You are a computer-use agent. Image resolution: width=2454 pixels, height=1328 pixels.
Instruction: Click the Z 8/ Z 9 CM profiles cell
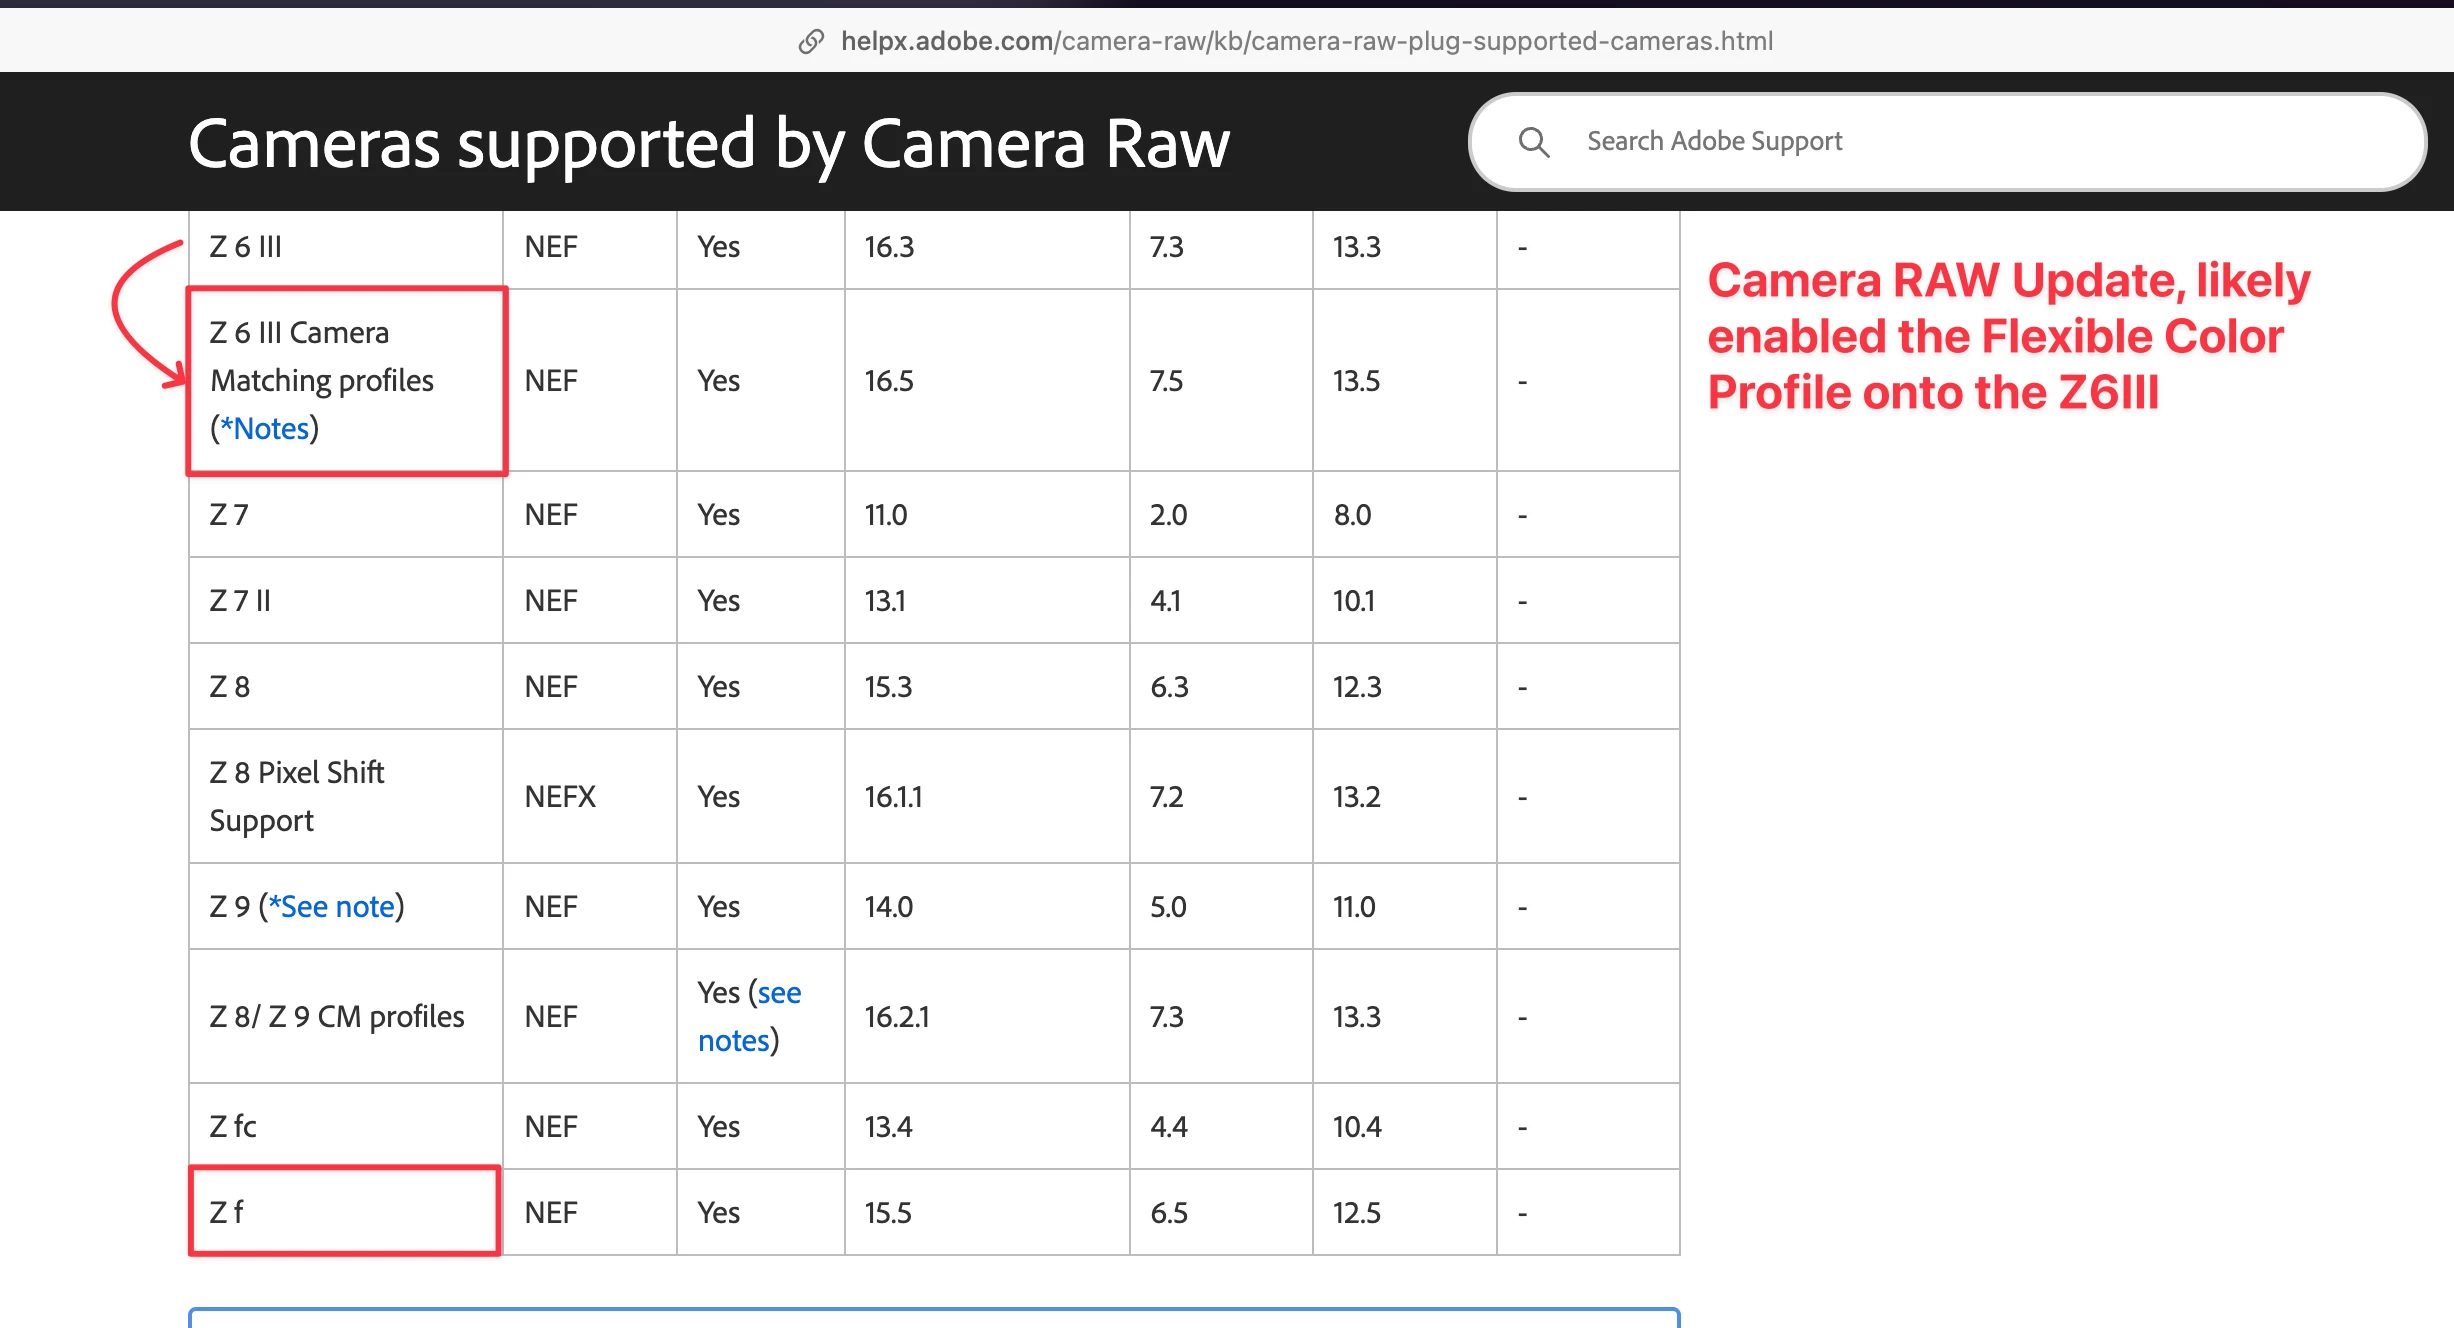click(x=337, y=1017)
